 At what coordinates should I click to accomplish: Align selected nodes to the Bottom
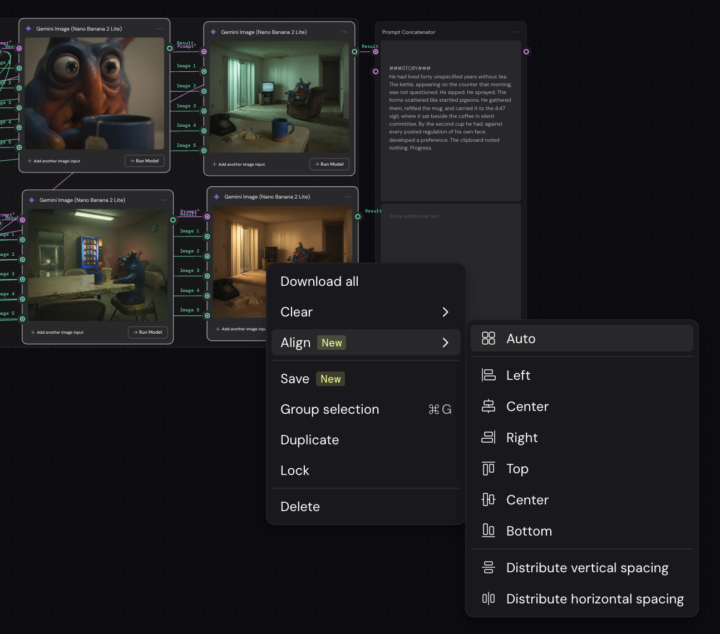coord(582,531)
